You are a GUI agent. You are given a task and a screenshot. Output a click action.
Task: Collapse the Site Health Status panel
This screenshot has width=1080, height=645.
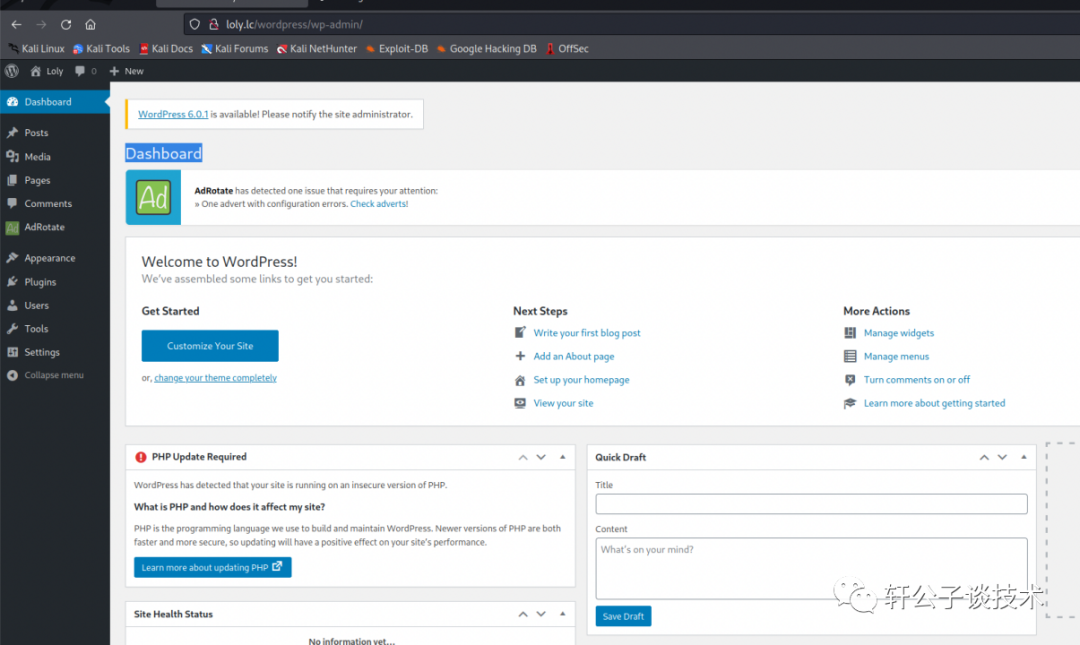(x=563, y=614)
